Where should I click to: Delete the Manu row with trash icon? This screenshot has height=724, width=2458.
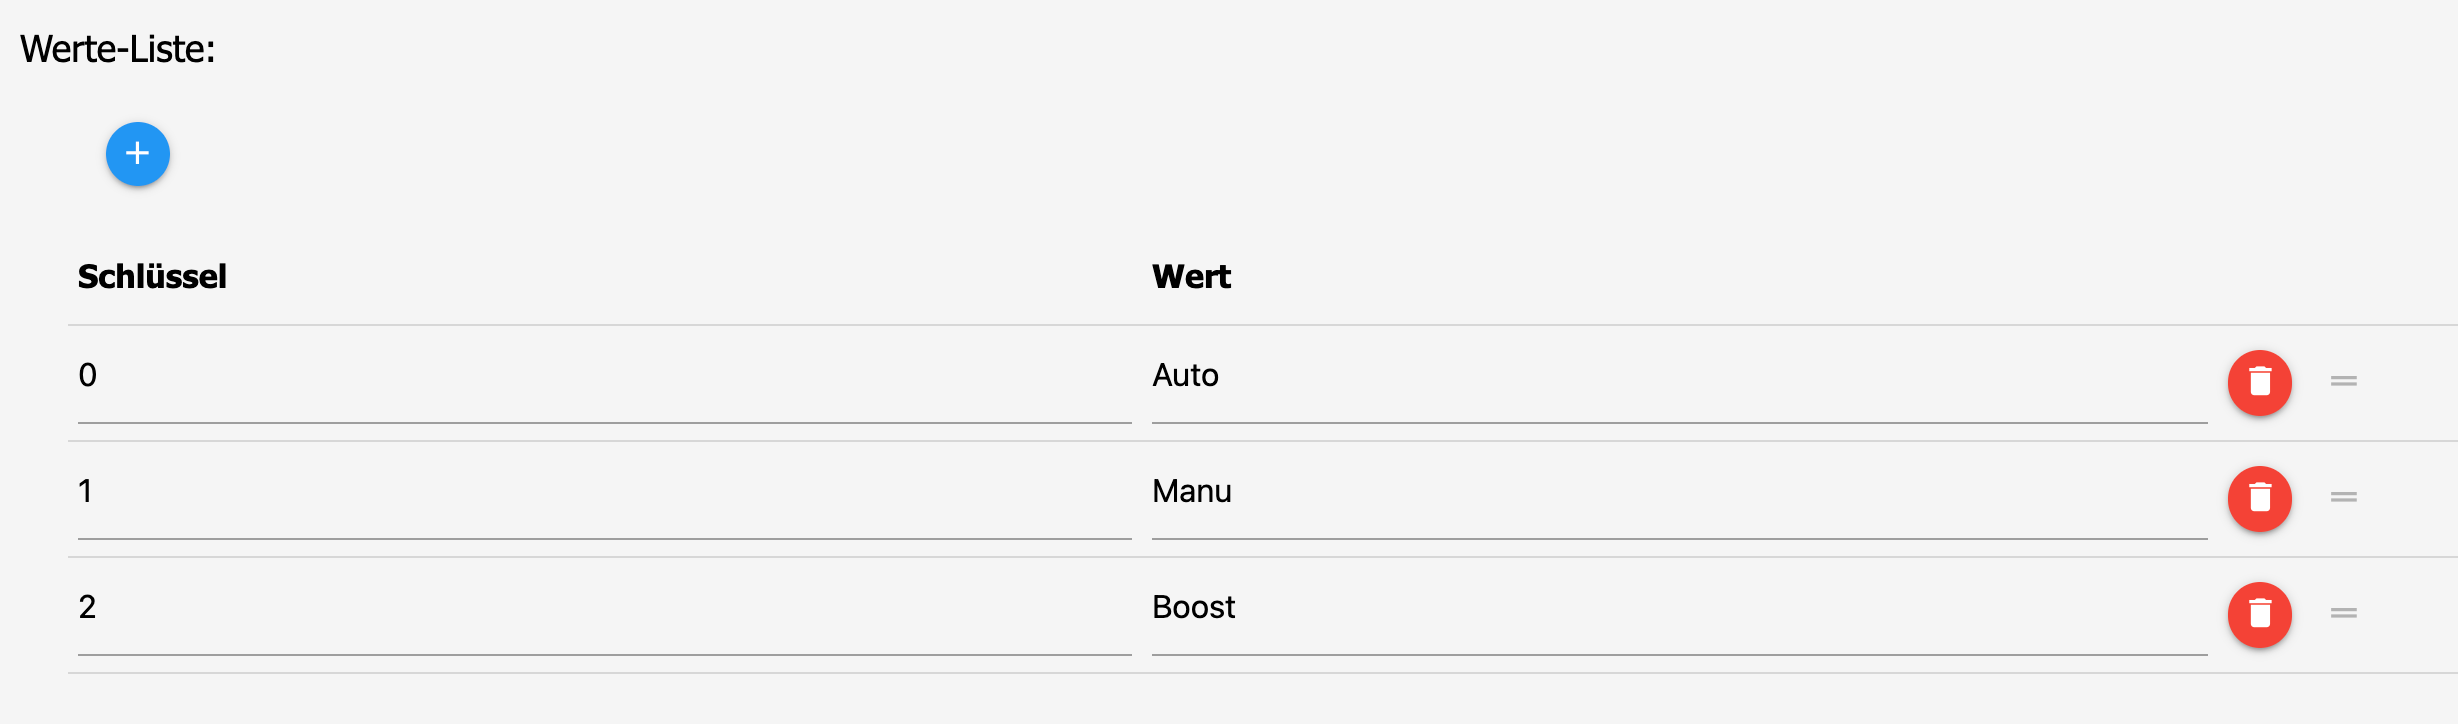click(x=2259, y=498)
